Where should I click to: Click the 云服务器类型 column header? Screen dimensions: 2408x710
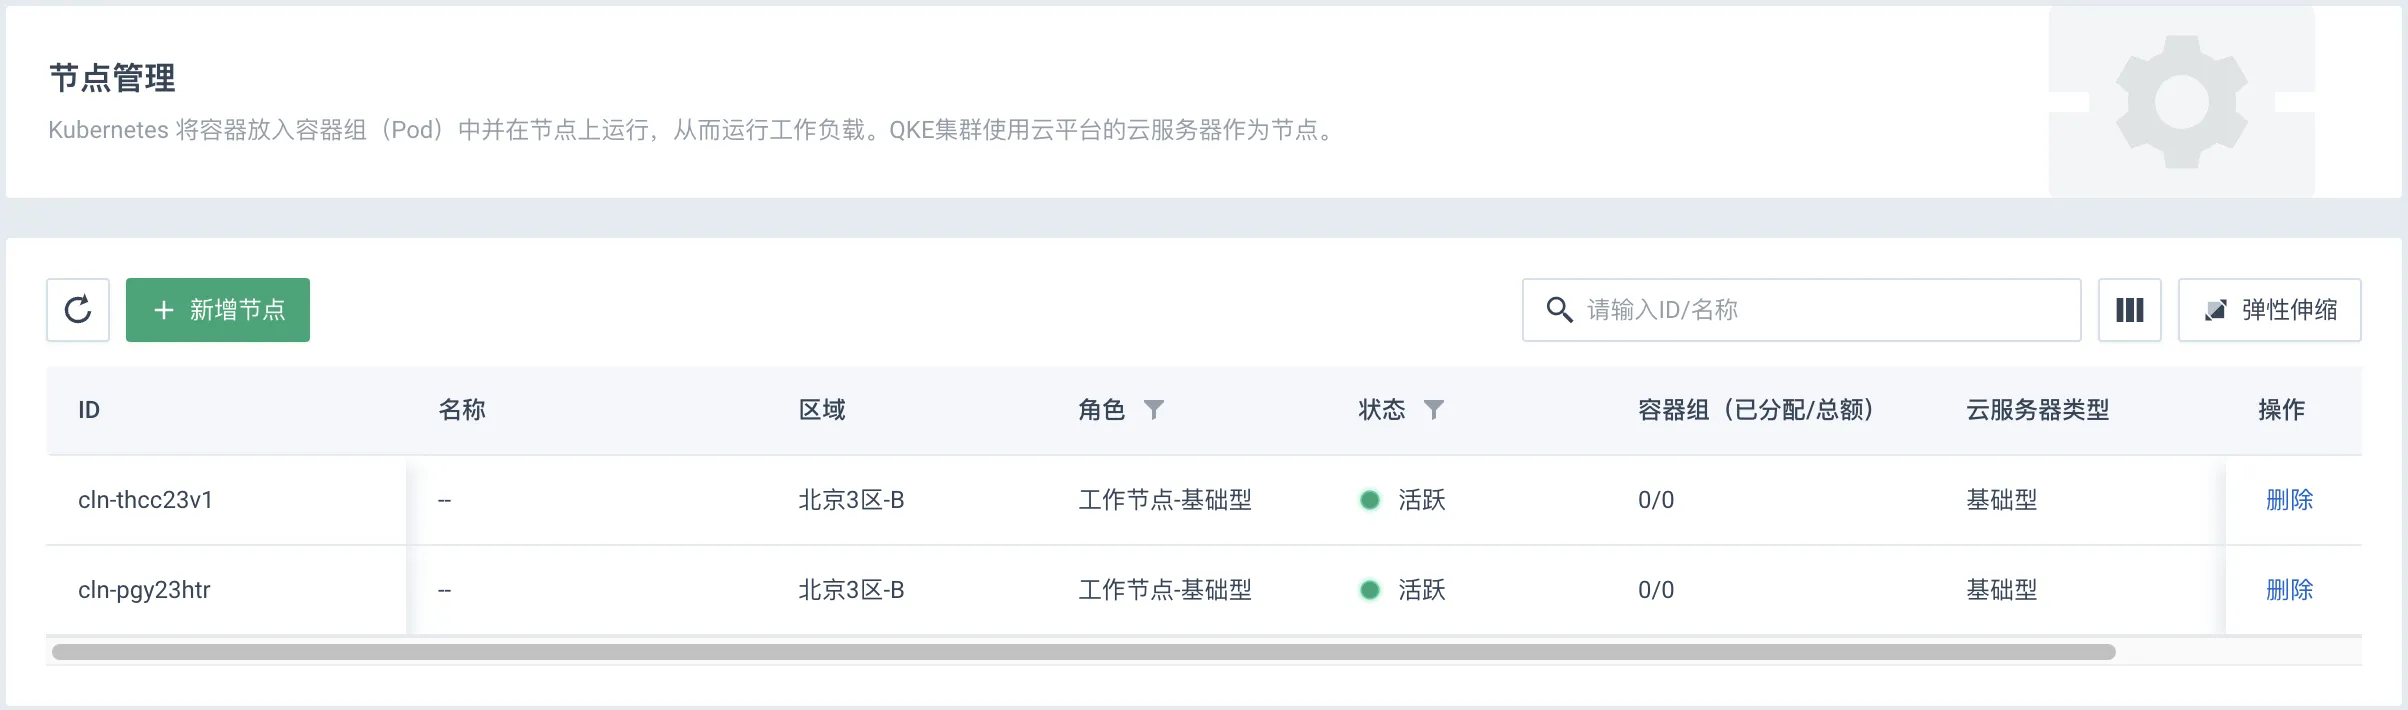click(2037, 410)
